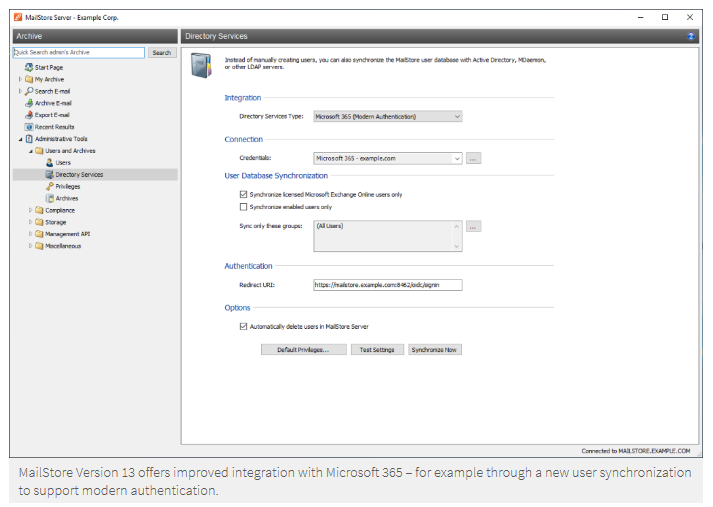Screen dimensions: 713x507
Task: Click the My Archive folder icon
Action: tap(29, 79)
